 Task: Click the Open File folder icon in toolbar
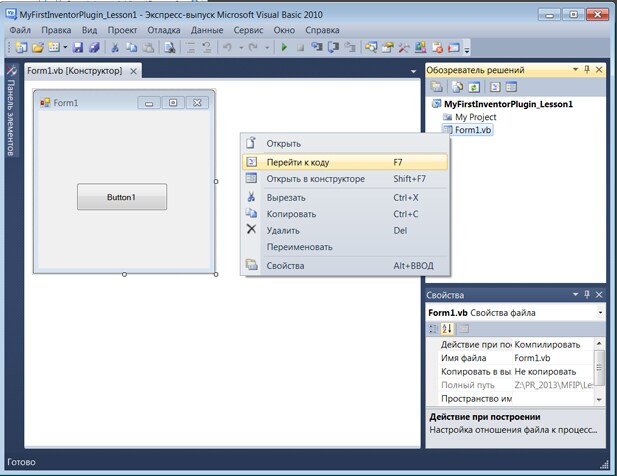(x=38, y=47)
